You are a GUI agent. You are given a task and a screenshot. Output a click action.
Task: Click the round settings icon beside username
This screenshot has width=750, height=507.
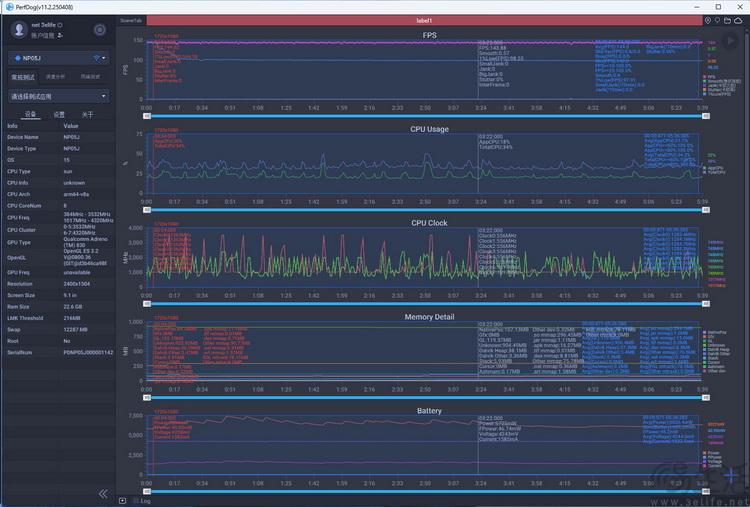click(99, 30)
